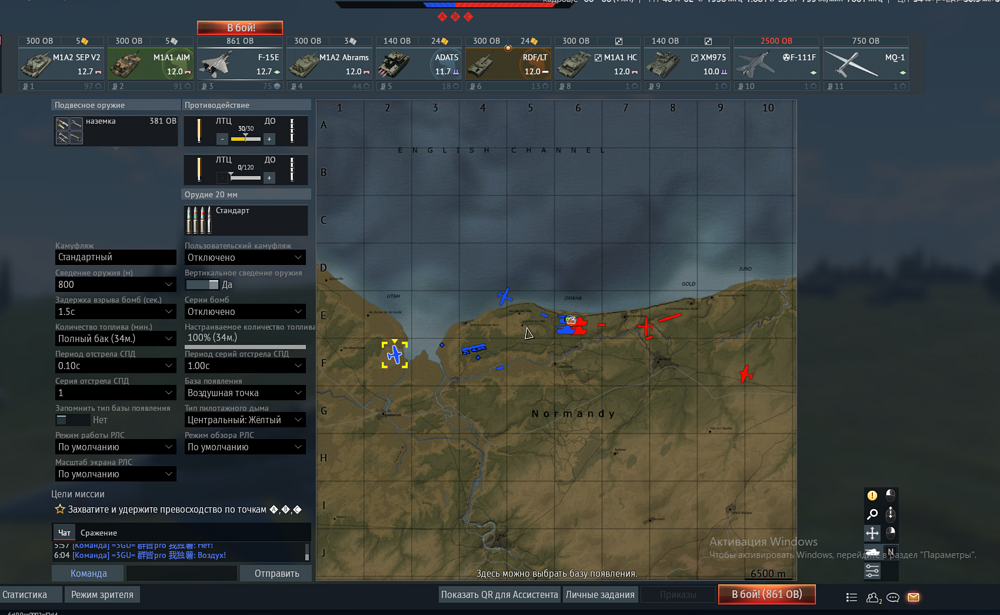1000x615 pixels.
Task: Select the F-15E vehicle slot
Action: pyautogui.click(x=240, y=63)
